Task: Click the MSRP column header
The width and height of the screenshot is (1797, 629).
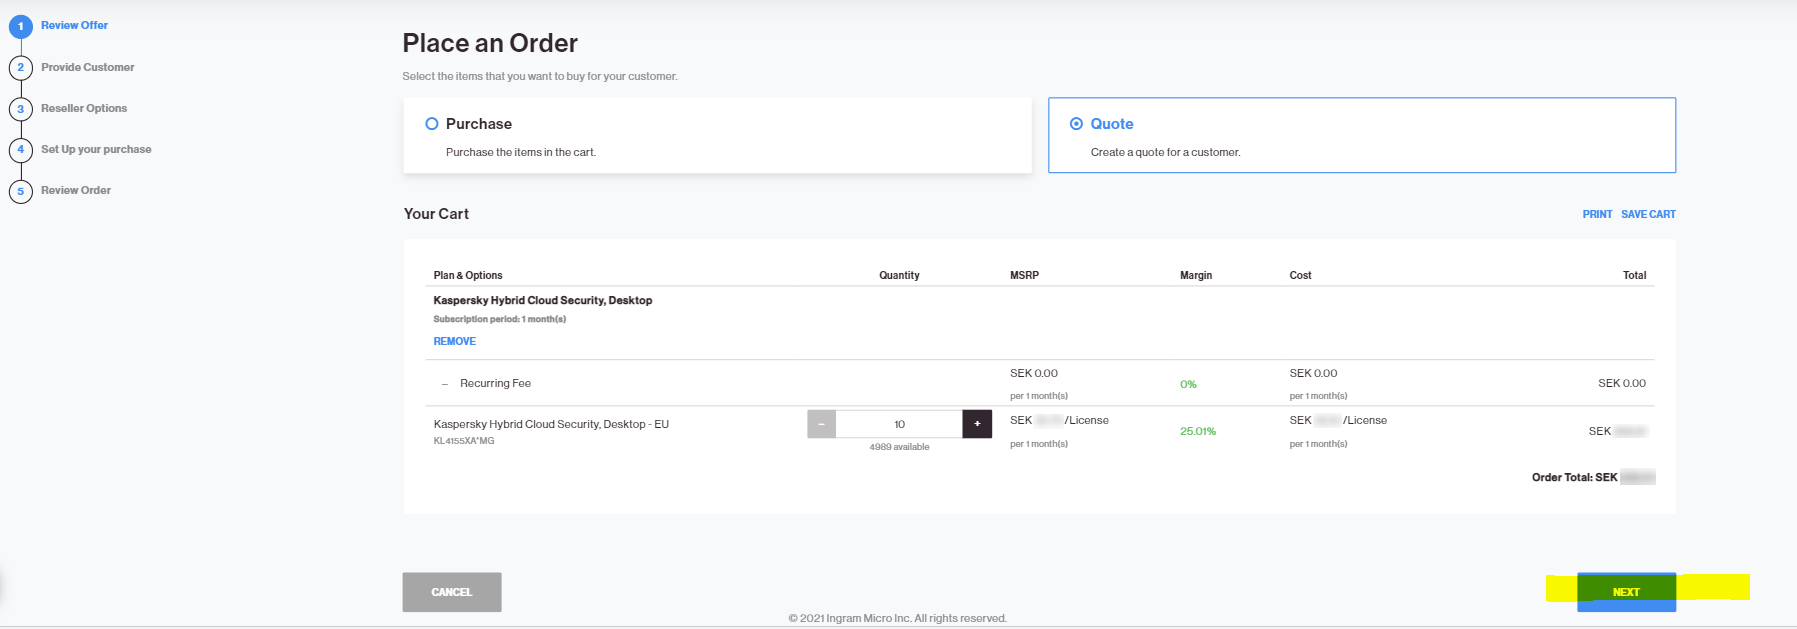Action: coord(1024,275)
